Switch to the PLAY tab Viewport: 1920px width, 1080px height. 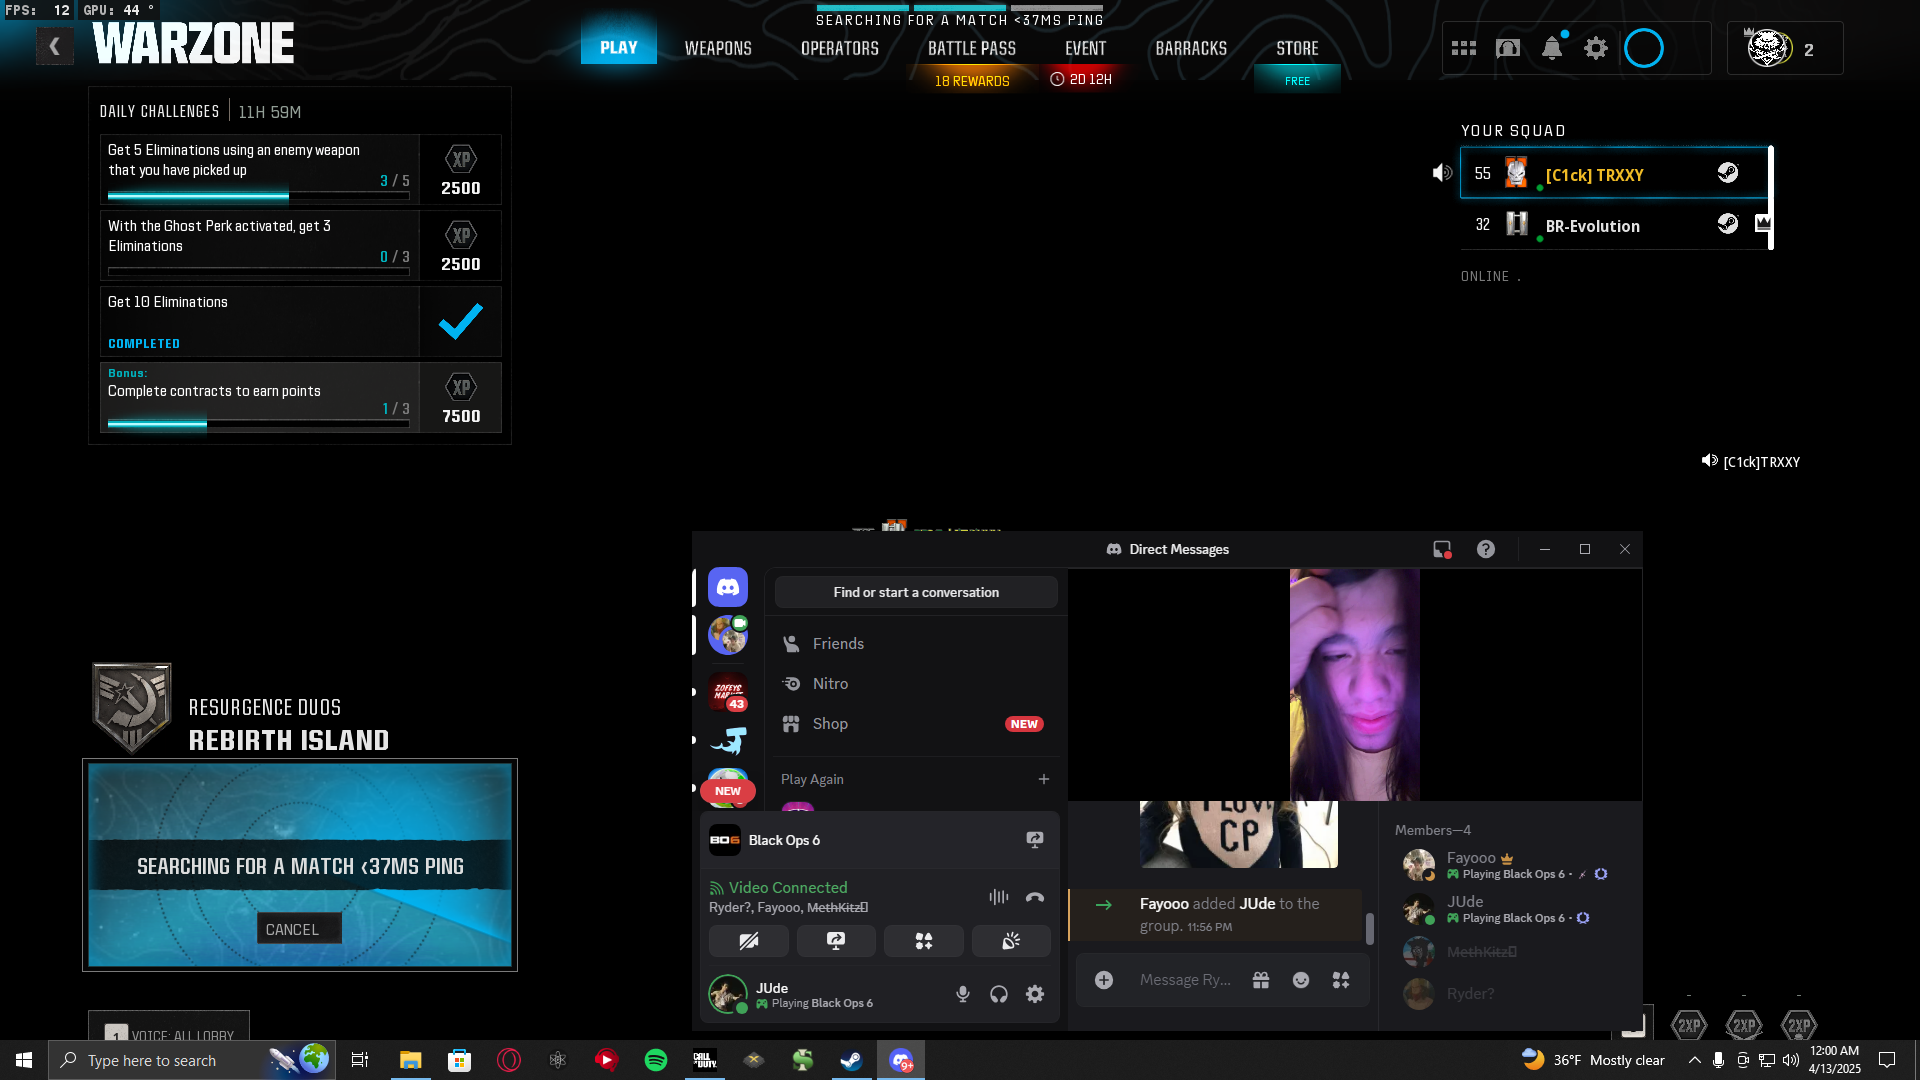[x=619, y=47]
